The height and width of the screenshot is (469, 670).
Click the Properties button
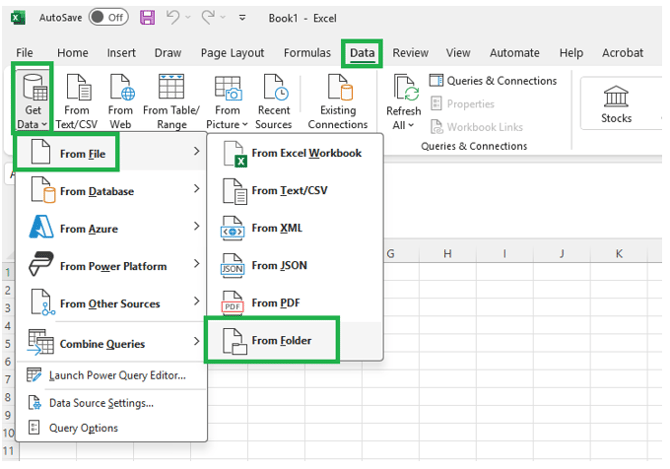462,104
